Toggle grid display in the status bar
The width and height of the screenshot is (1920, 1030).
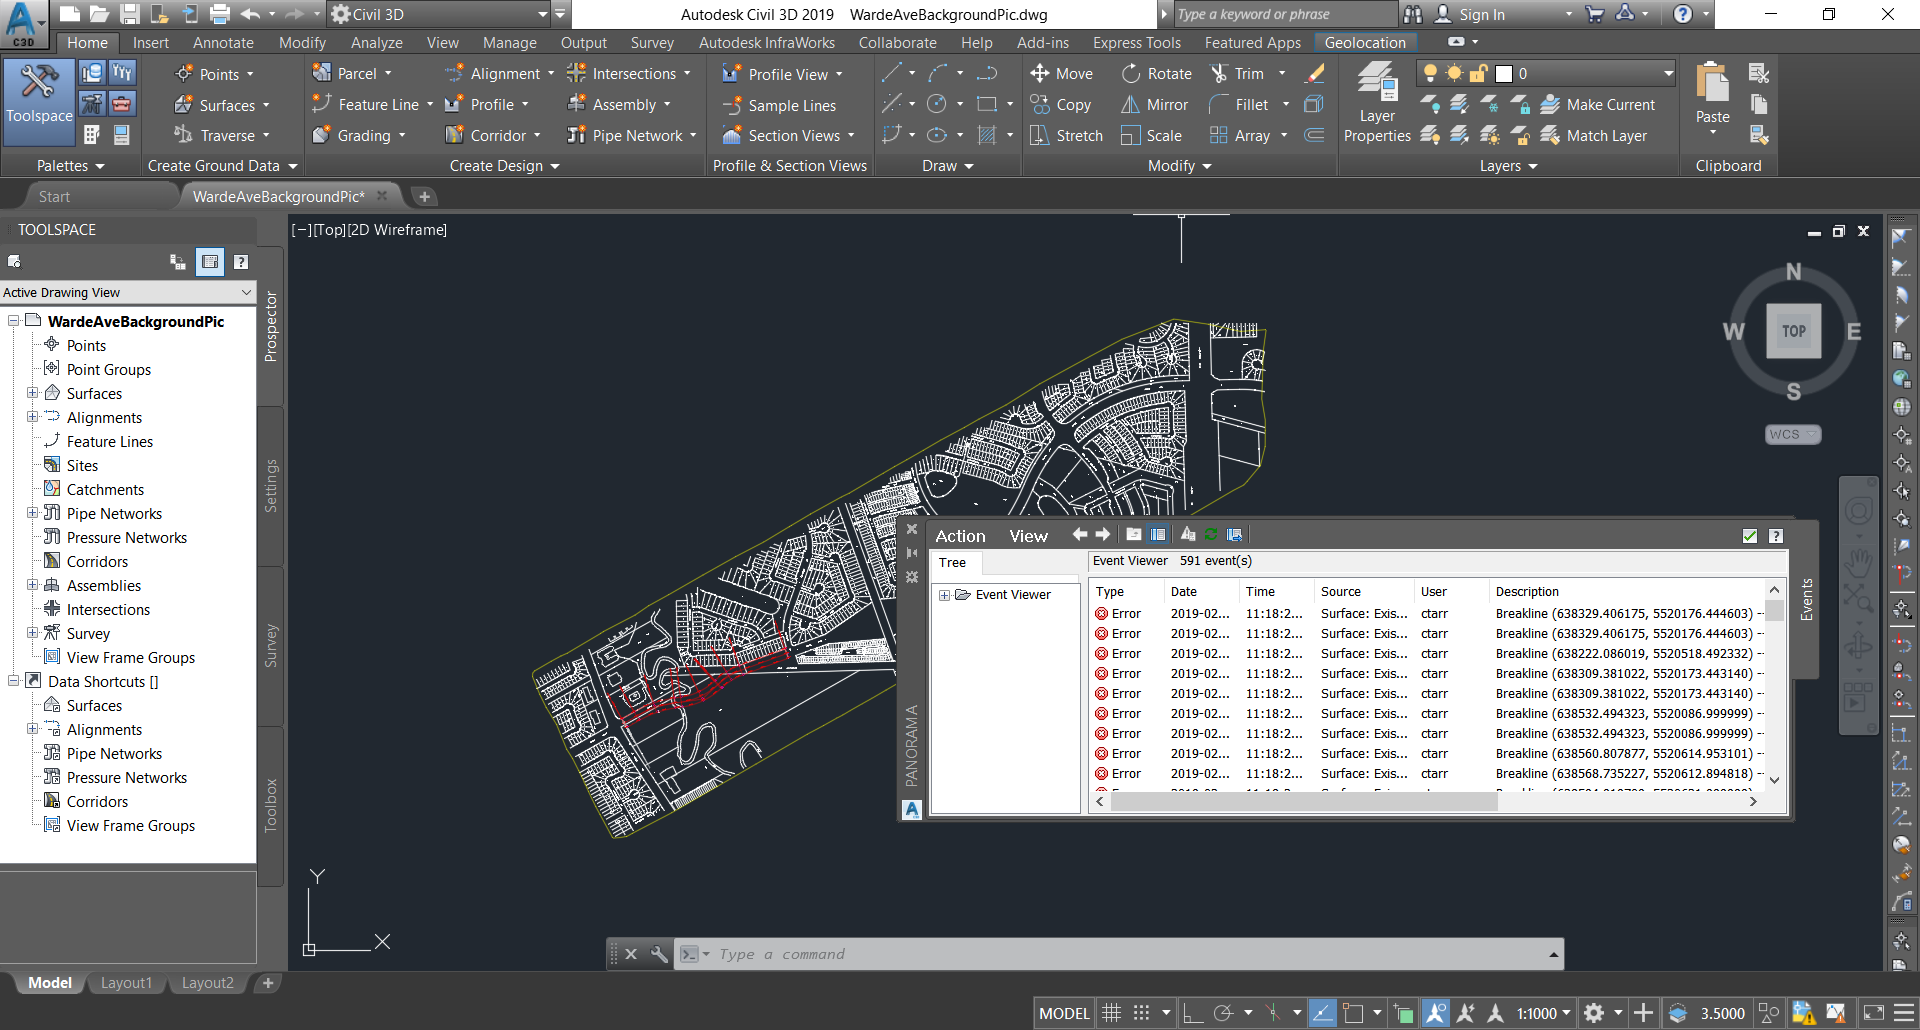pyautogui.click(x=1112, y=1012)
